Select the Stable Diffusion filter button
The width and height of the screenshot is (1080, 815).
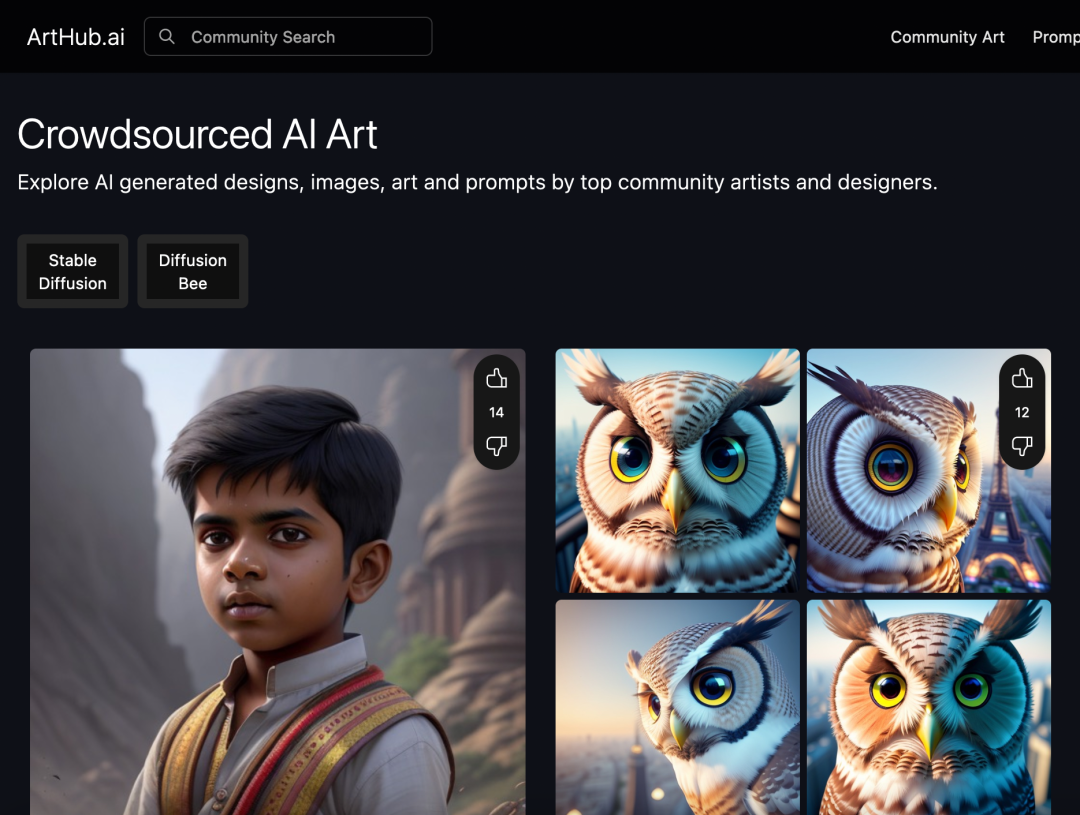(x=72, y=272)
